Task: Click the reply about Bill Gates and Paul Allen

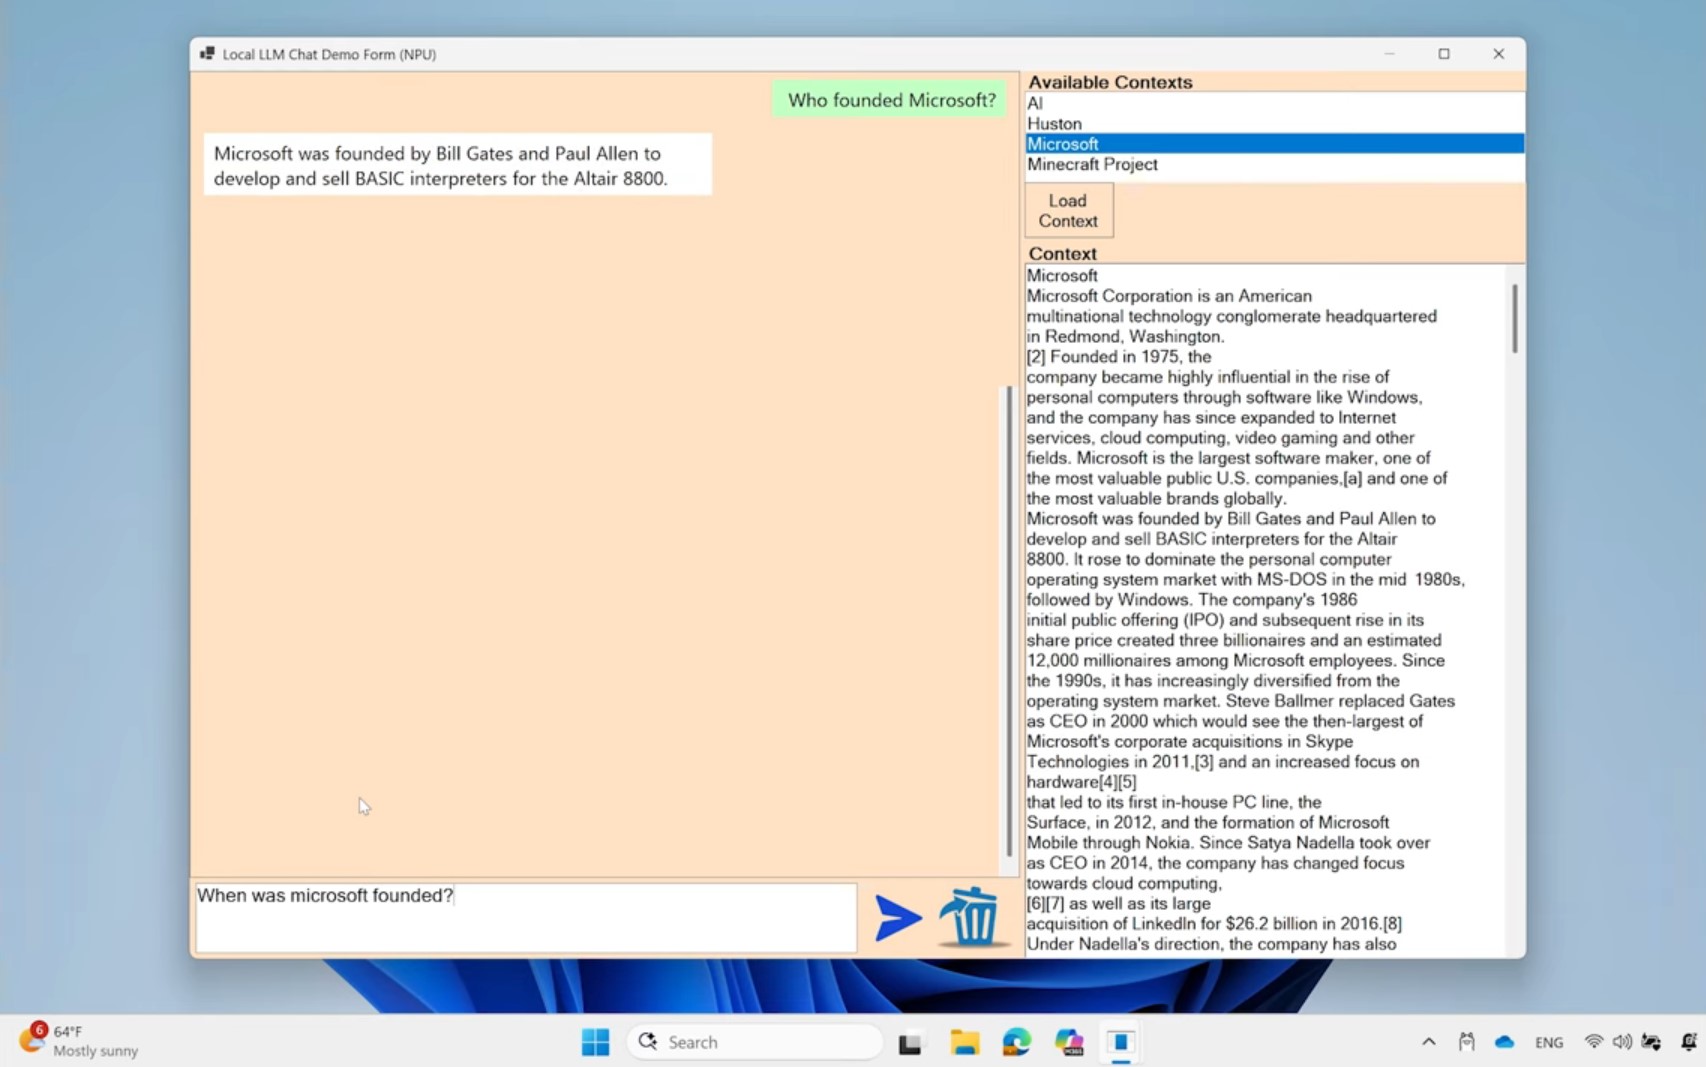Action: 458,165
